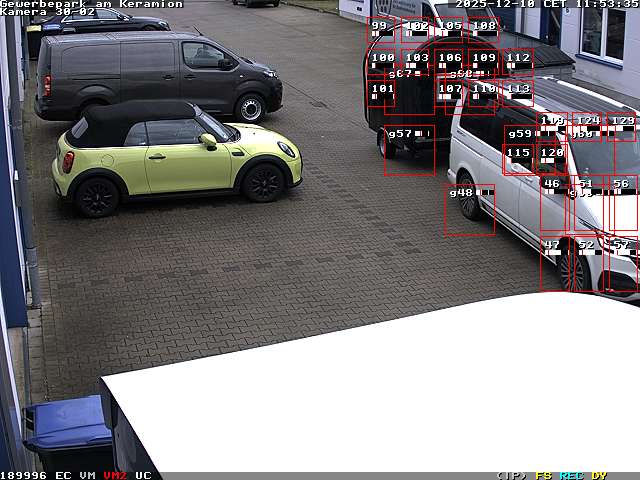The height and width of the screenshot is (480, 640).
Task: Click the yellow DY status indicator
Action: point(599,475)
